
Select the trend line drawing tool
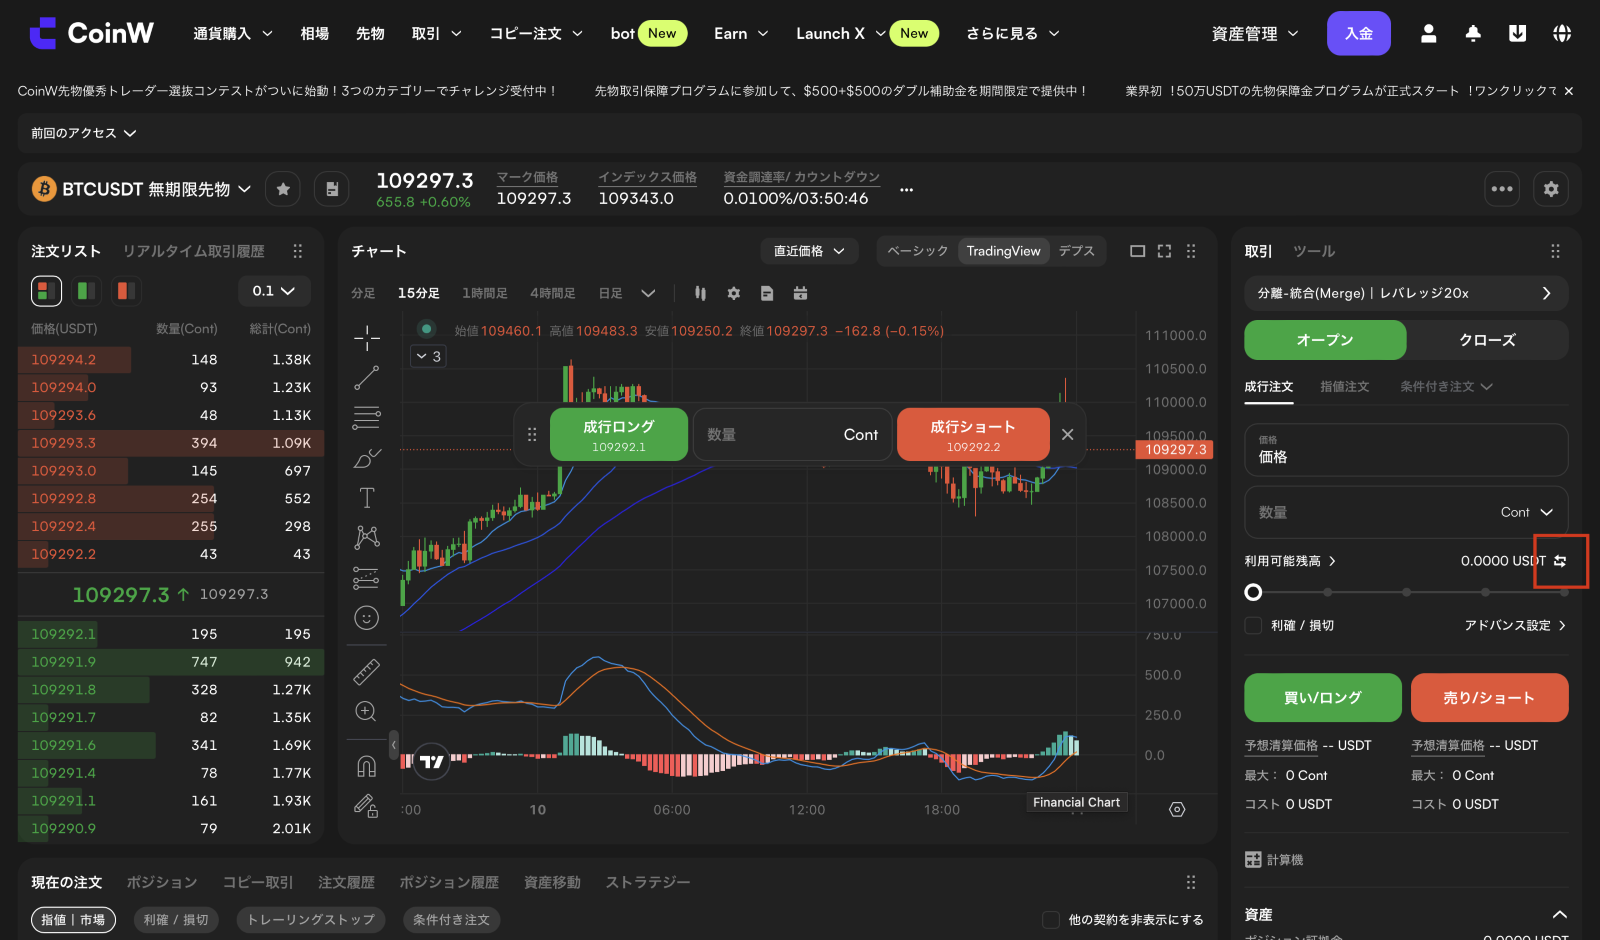point(367,378)
